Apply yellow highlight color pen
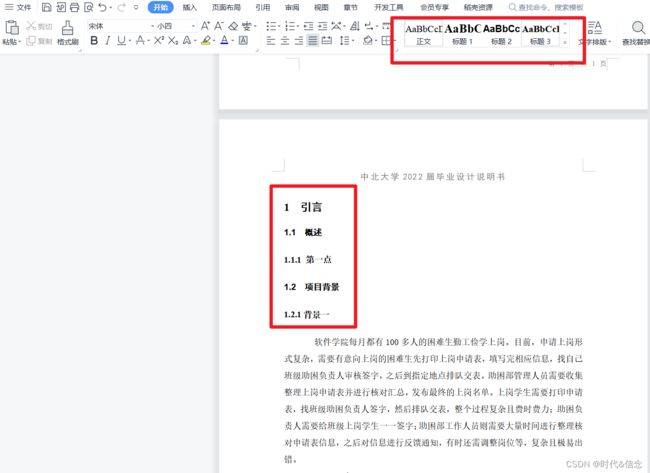Screen dimensions: 650x473 coord(206,40)
